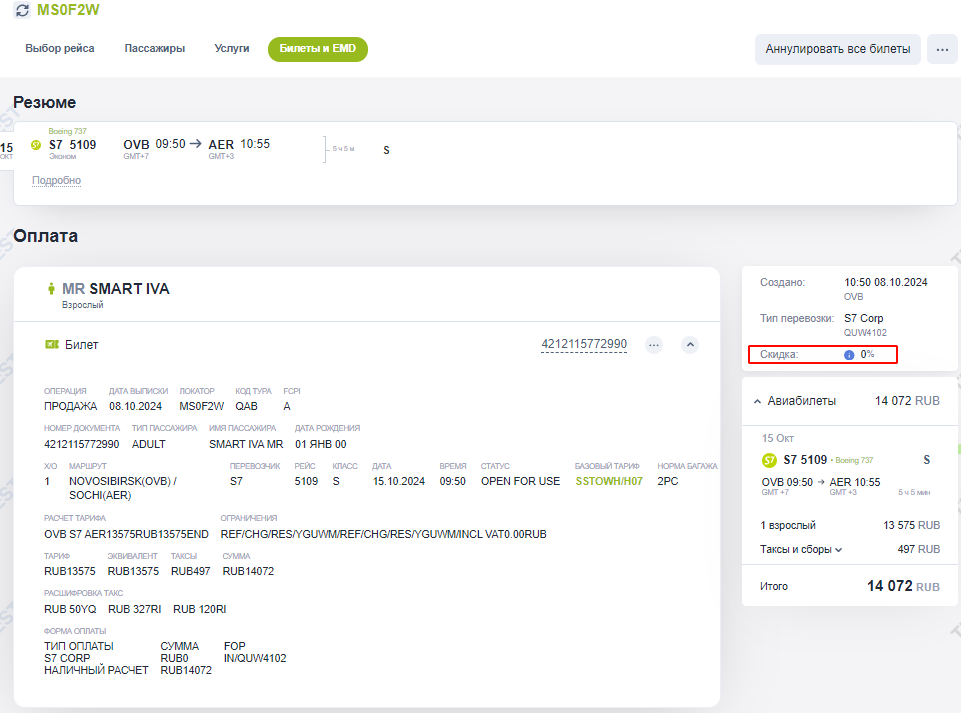Click the fare calculation OVB S7 AER13575RUB13575END
Viewport: 961px width, 713px height.
pyautogui.click(x=126, y=535)
